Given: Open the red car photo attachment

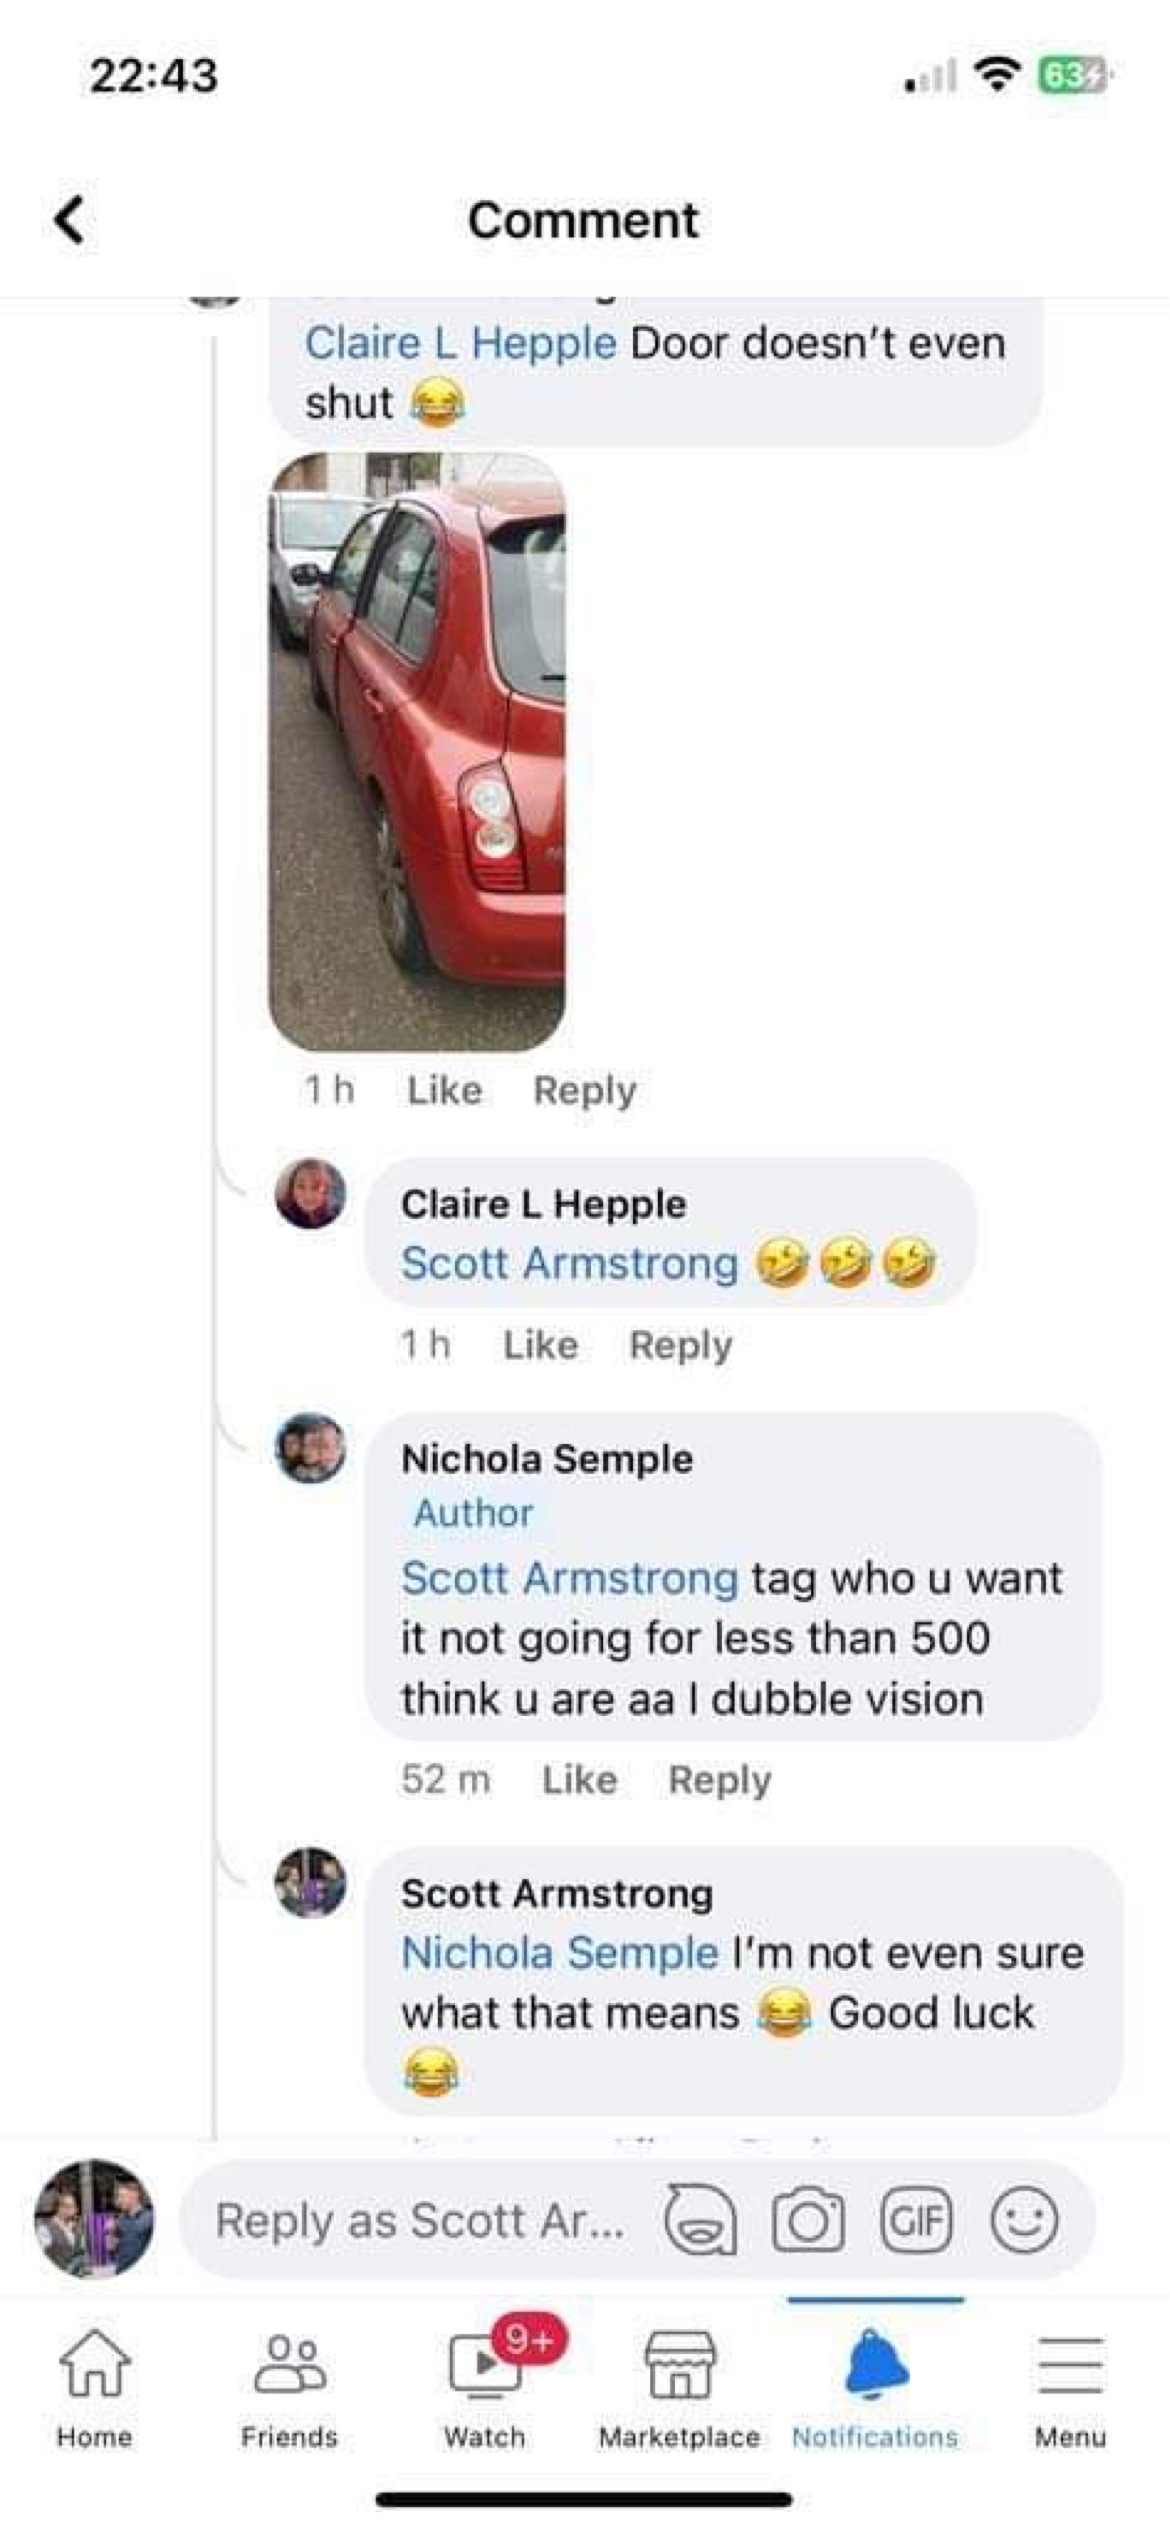Looking at the screenshot, I should pyautogui.click(x=417, y=752).
